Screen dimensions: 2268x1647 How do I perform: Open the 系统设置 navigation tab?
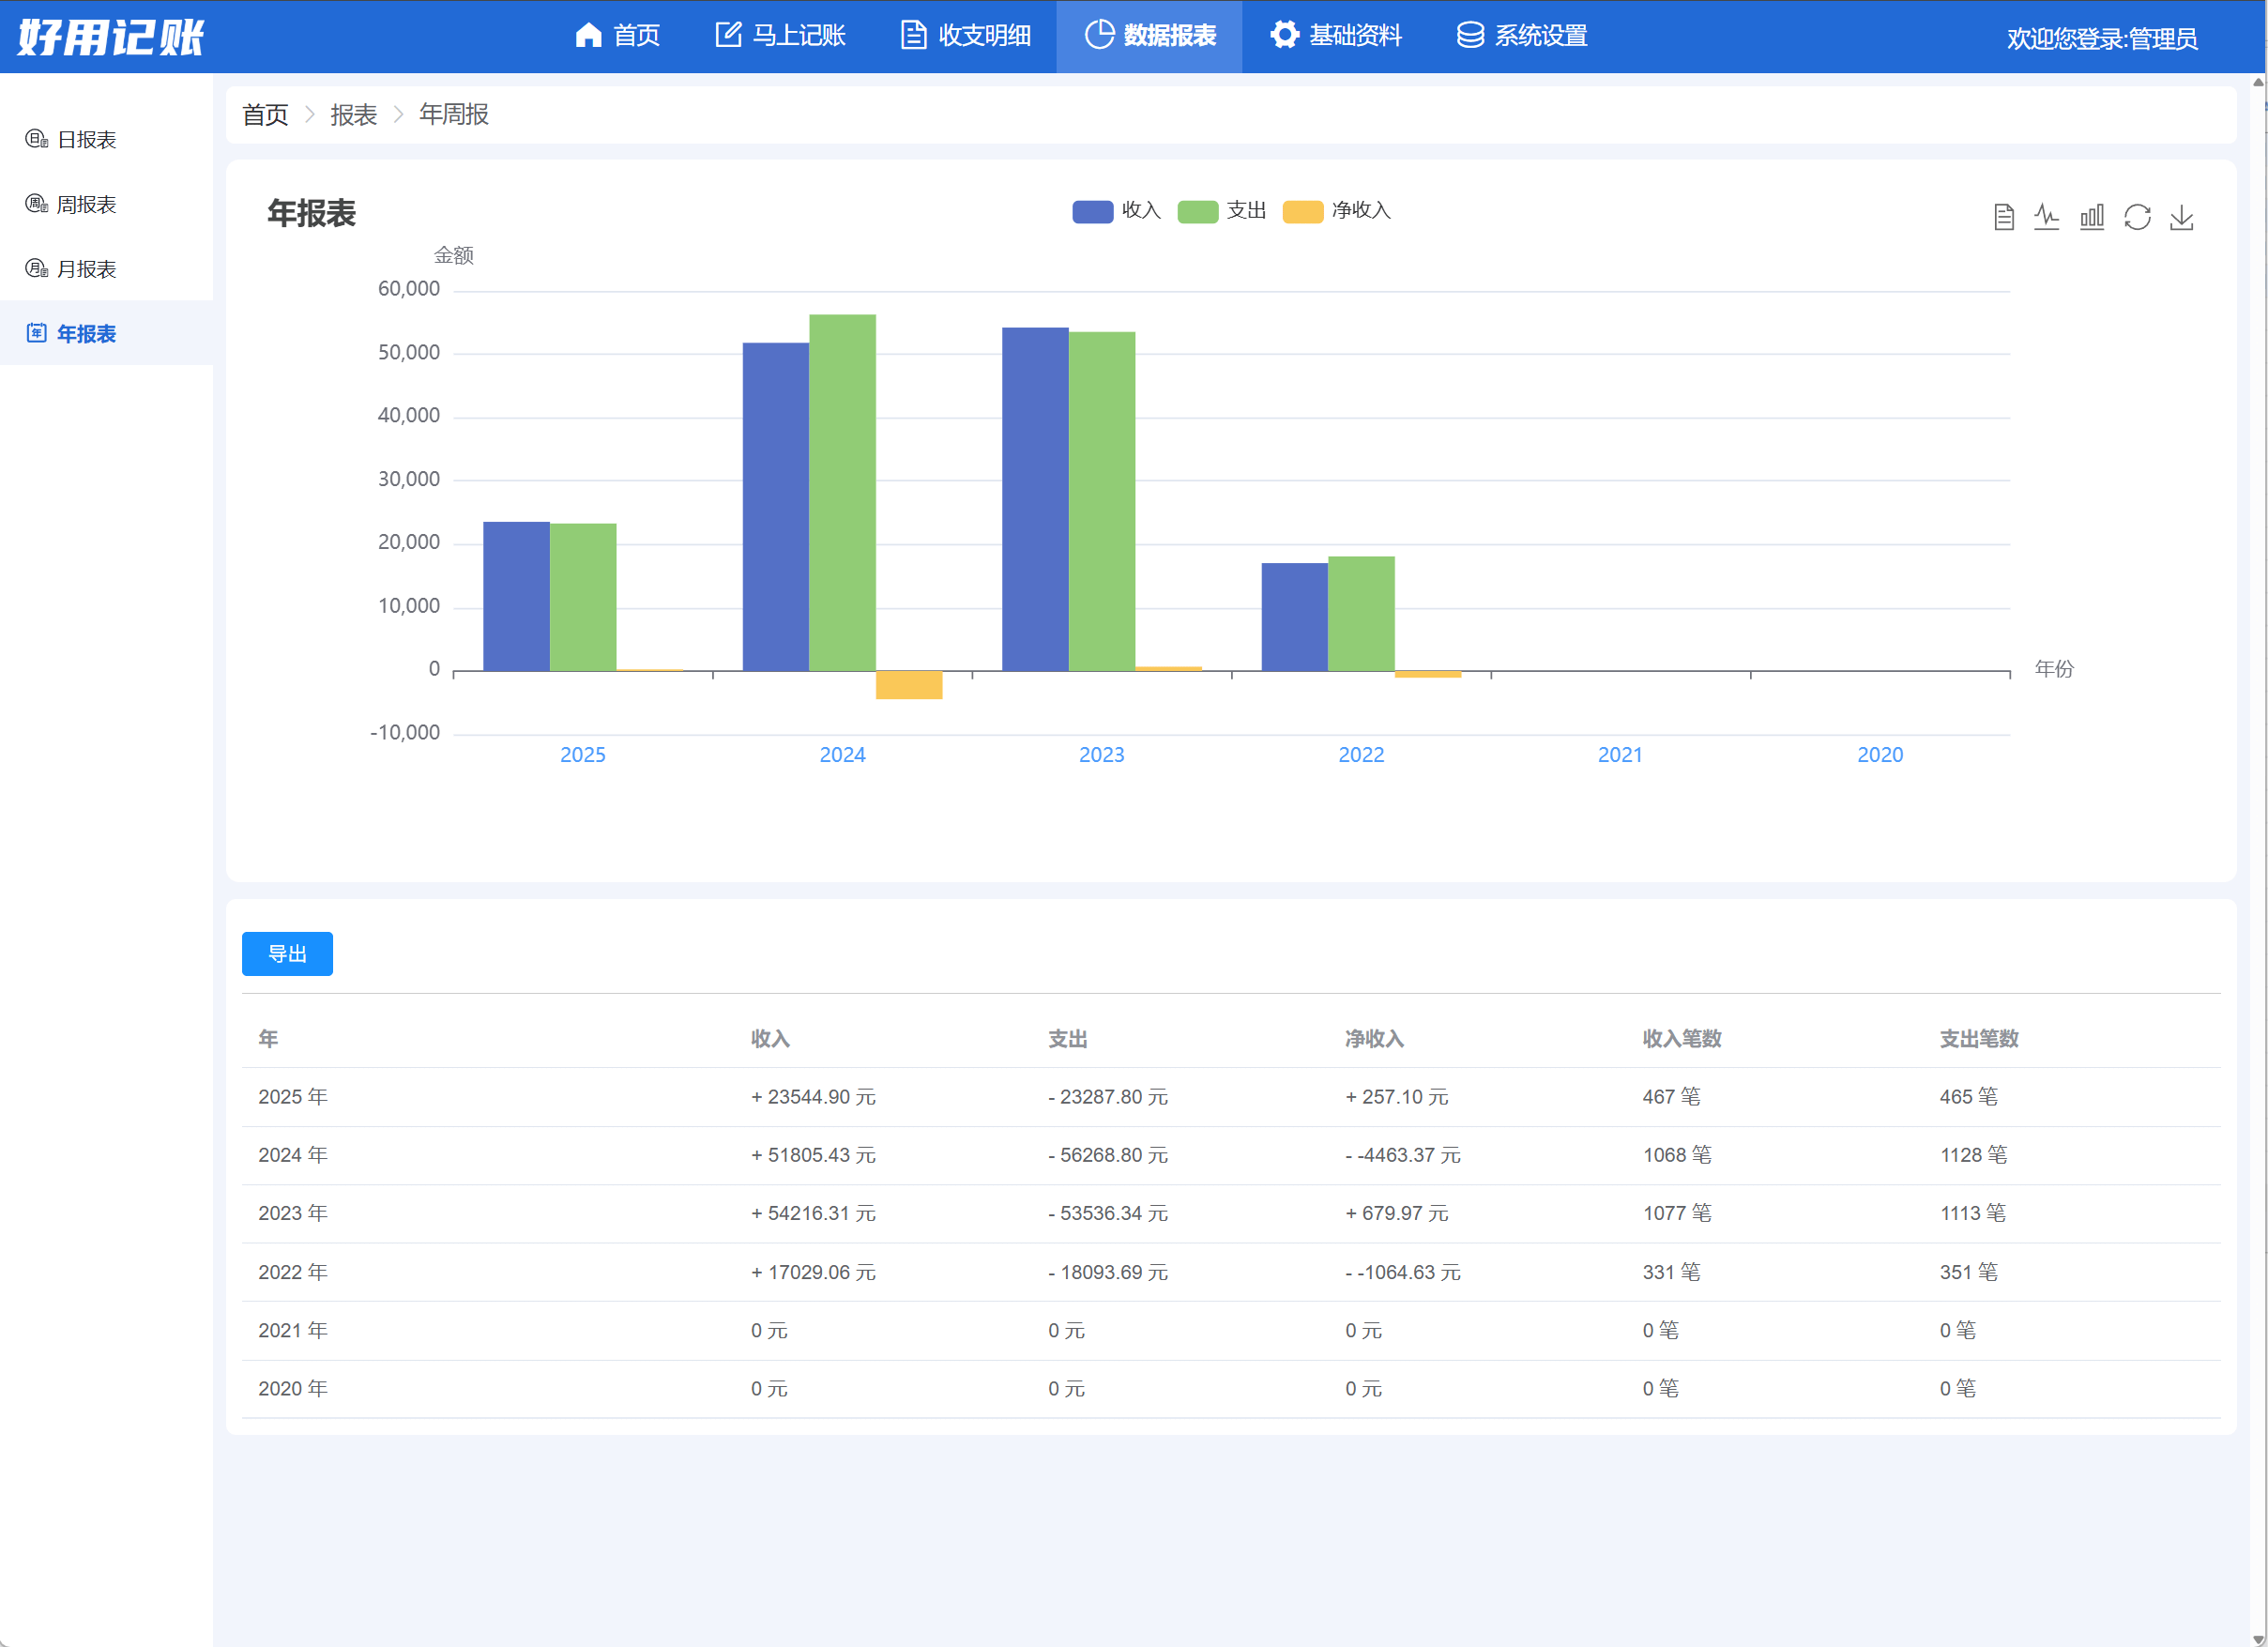coord(1522,36)
